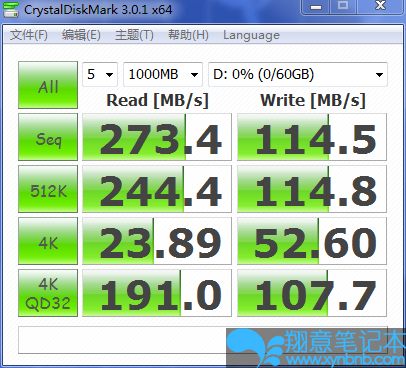Open the D: drive selection dropdown

(x=298, y=74)
